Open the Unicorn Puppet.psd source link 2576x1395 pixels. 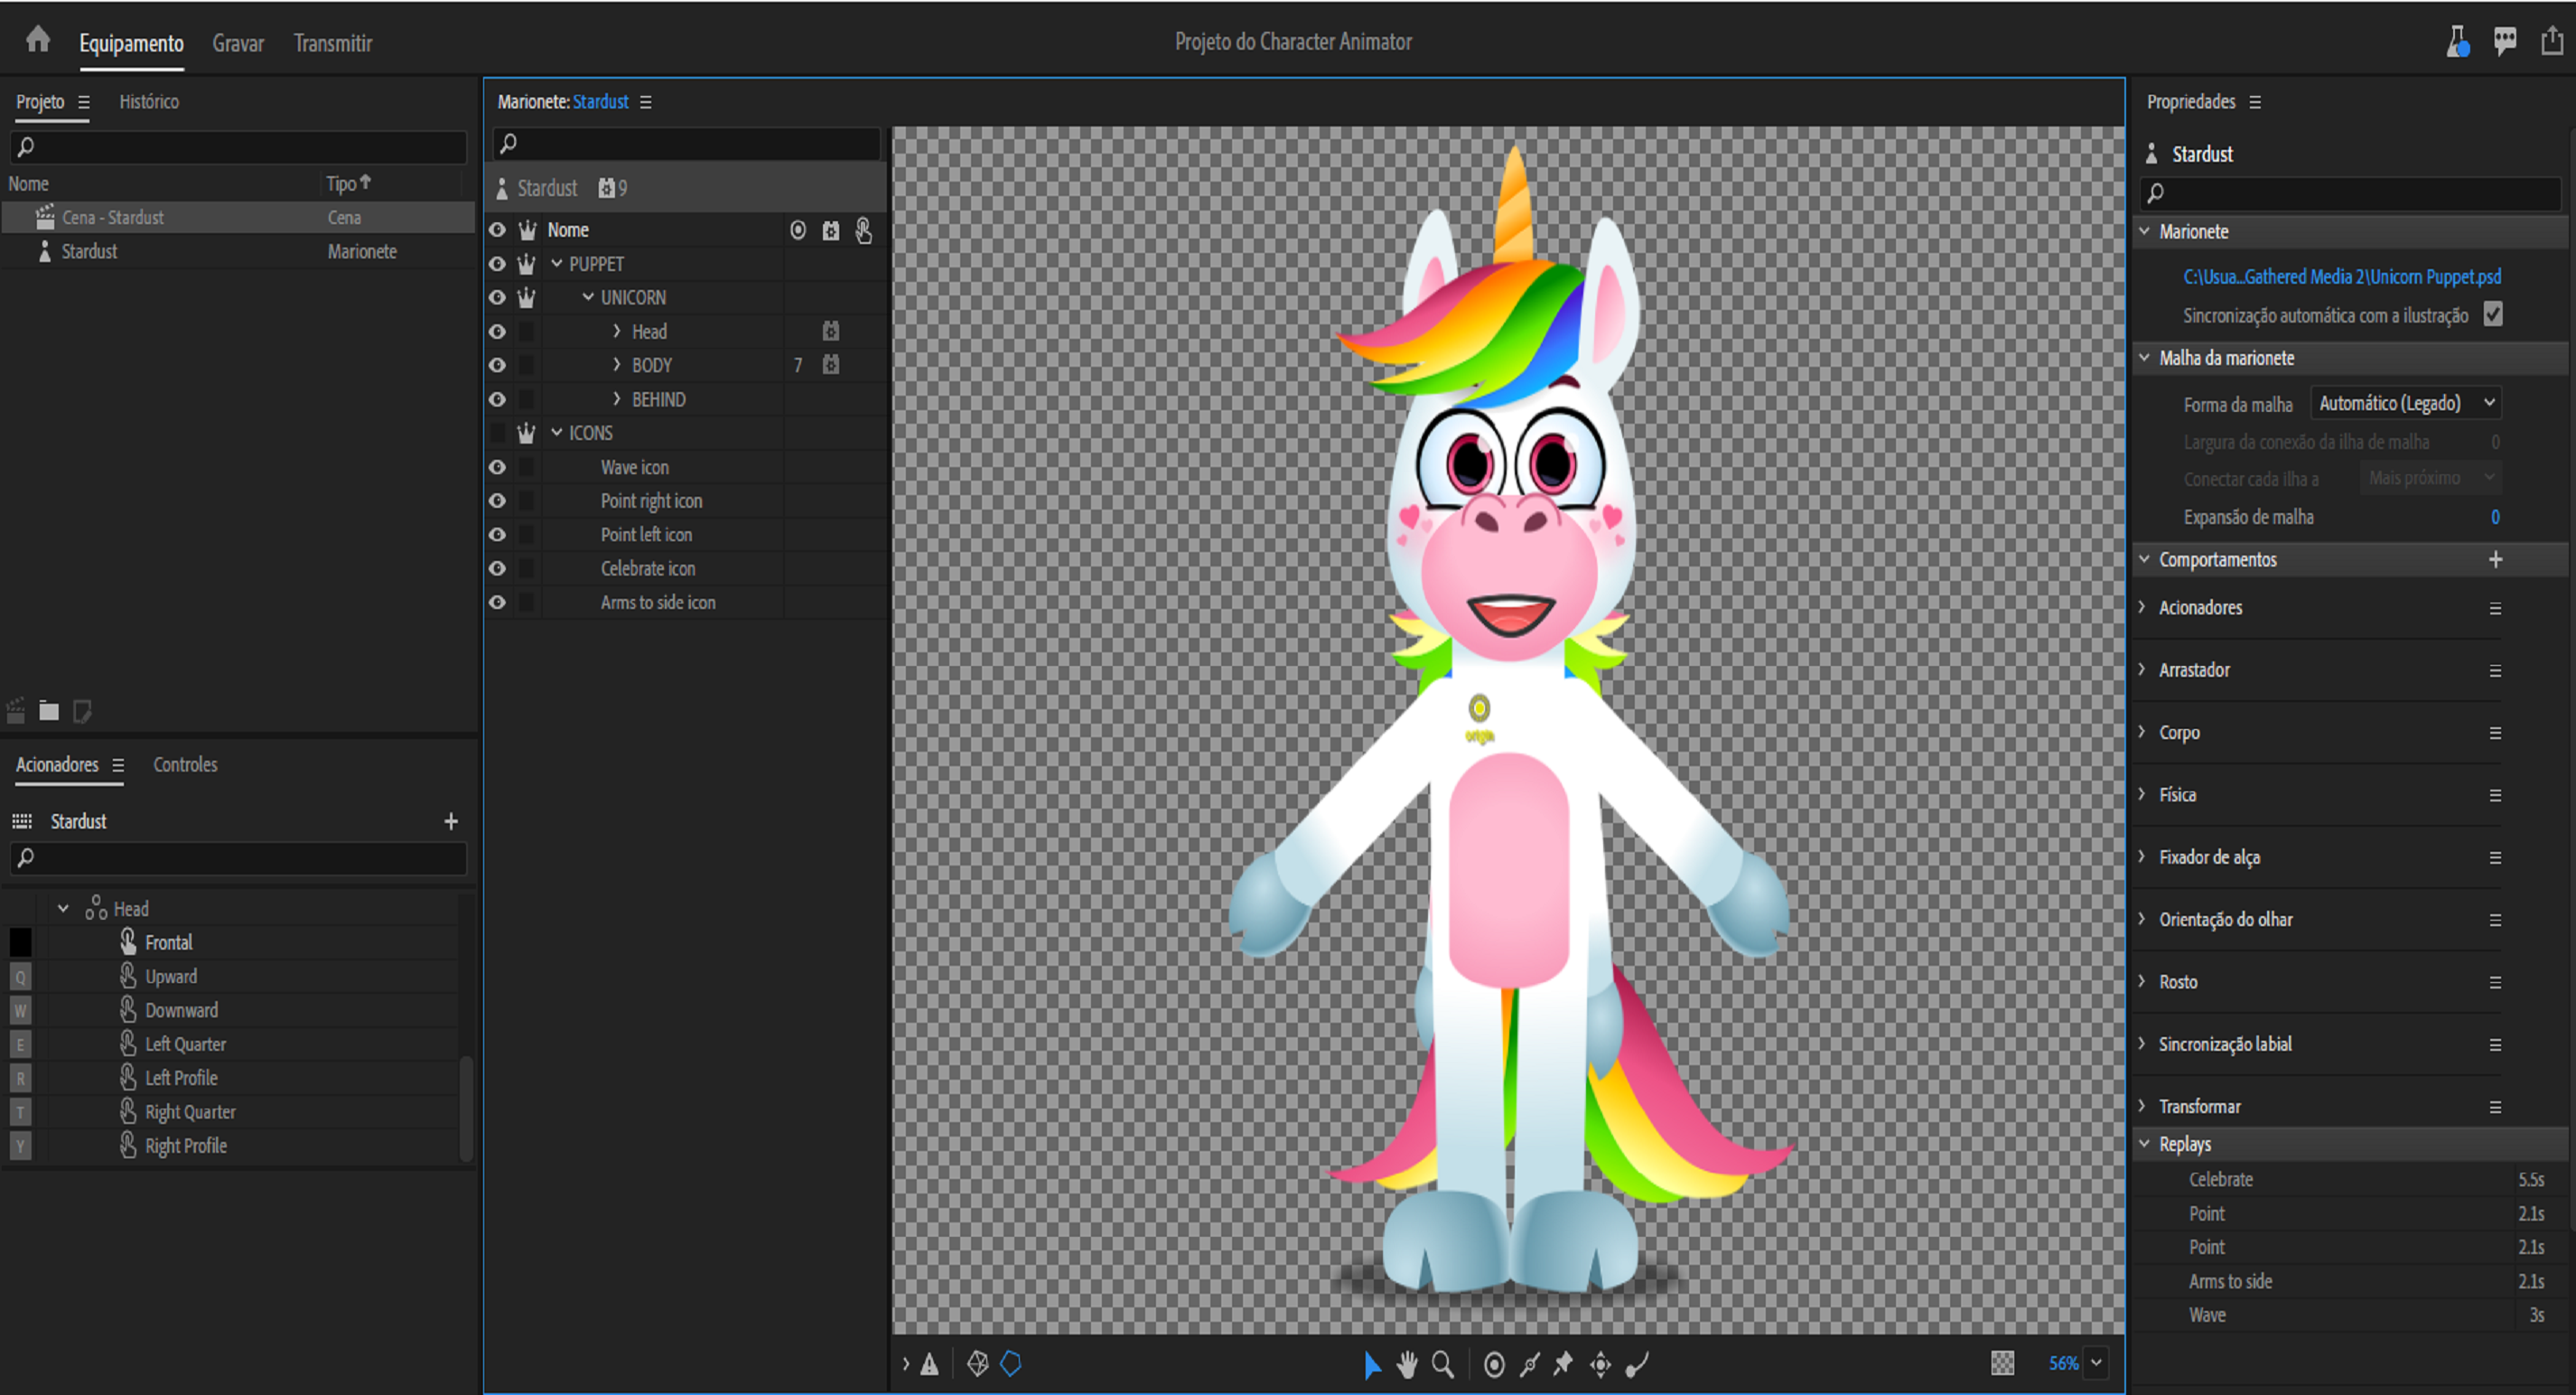click(2342, 276)
